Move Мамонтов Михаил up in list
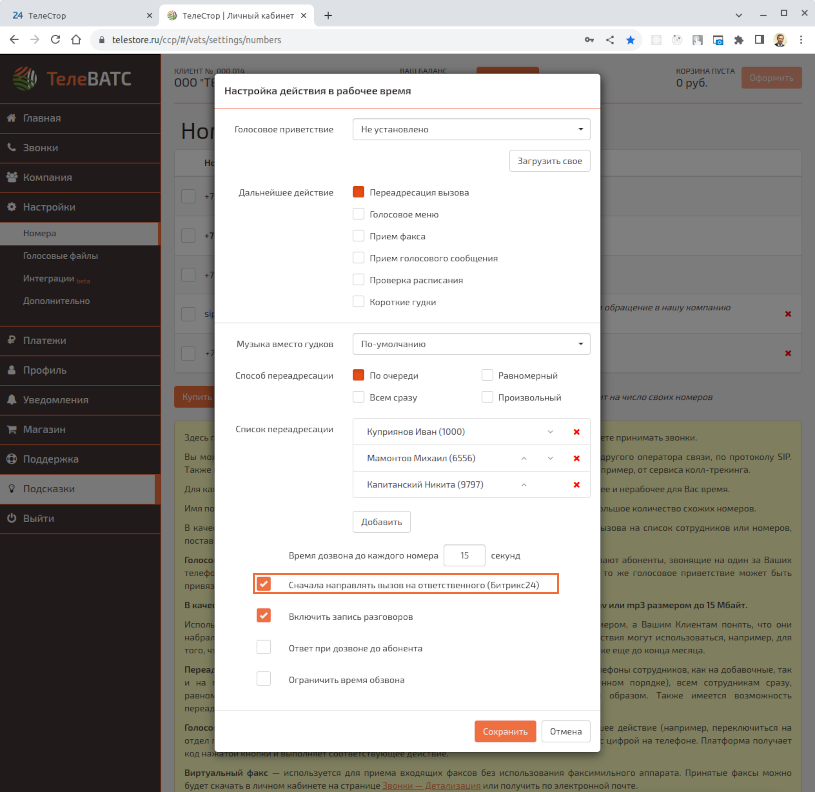The height and width of the screenshot is (792, 815). coord(524,458)
